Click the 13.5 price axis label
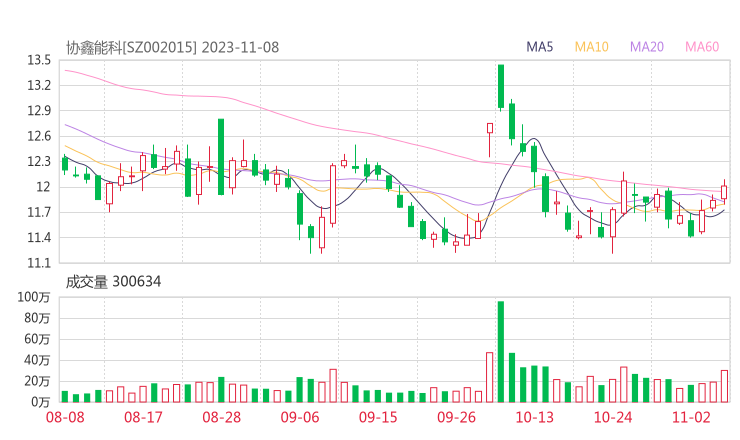 click(39, 60)
